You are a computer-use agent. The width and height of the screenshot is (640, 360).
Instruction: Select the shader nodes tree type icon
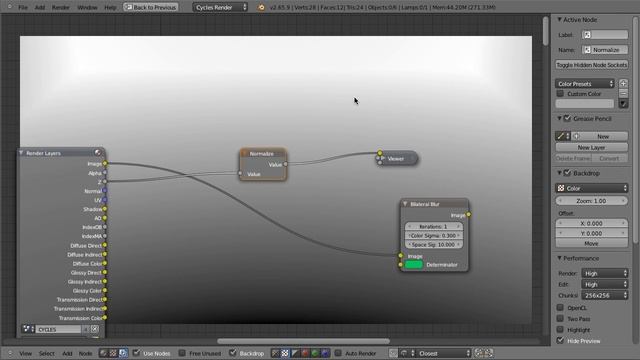point(104,353)
